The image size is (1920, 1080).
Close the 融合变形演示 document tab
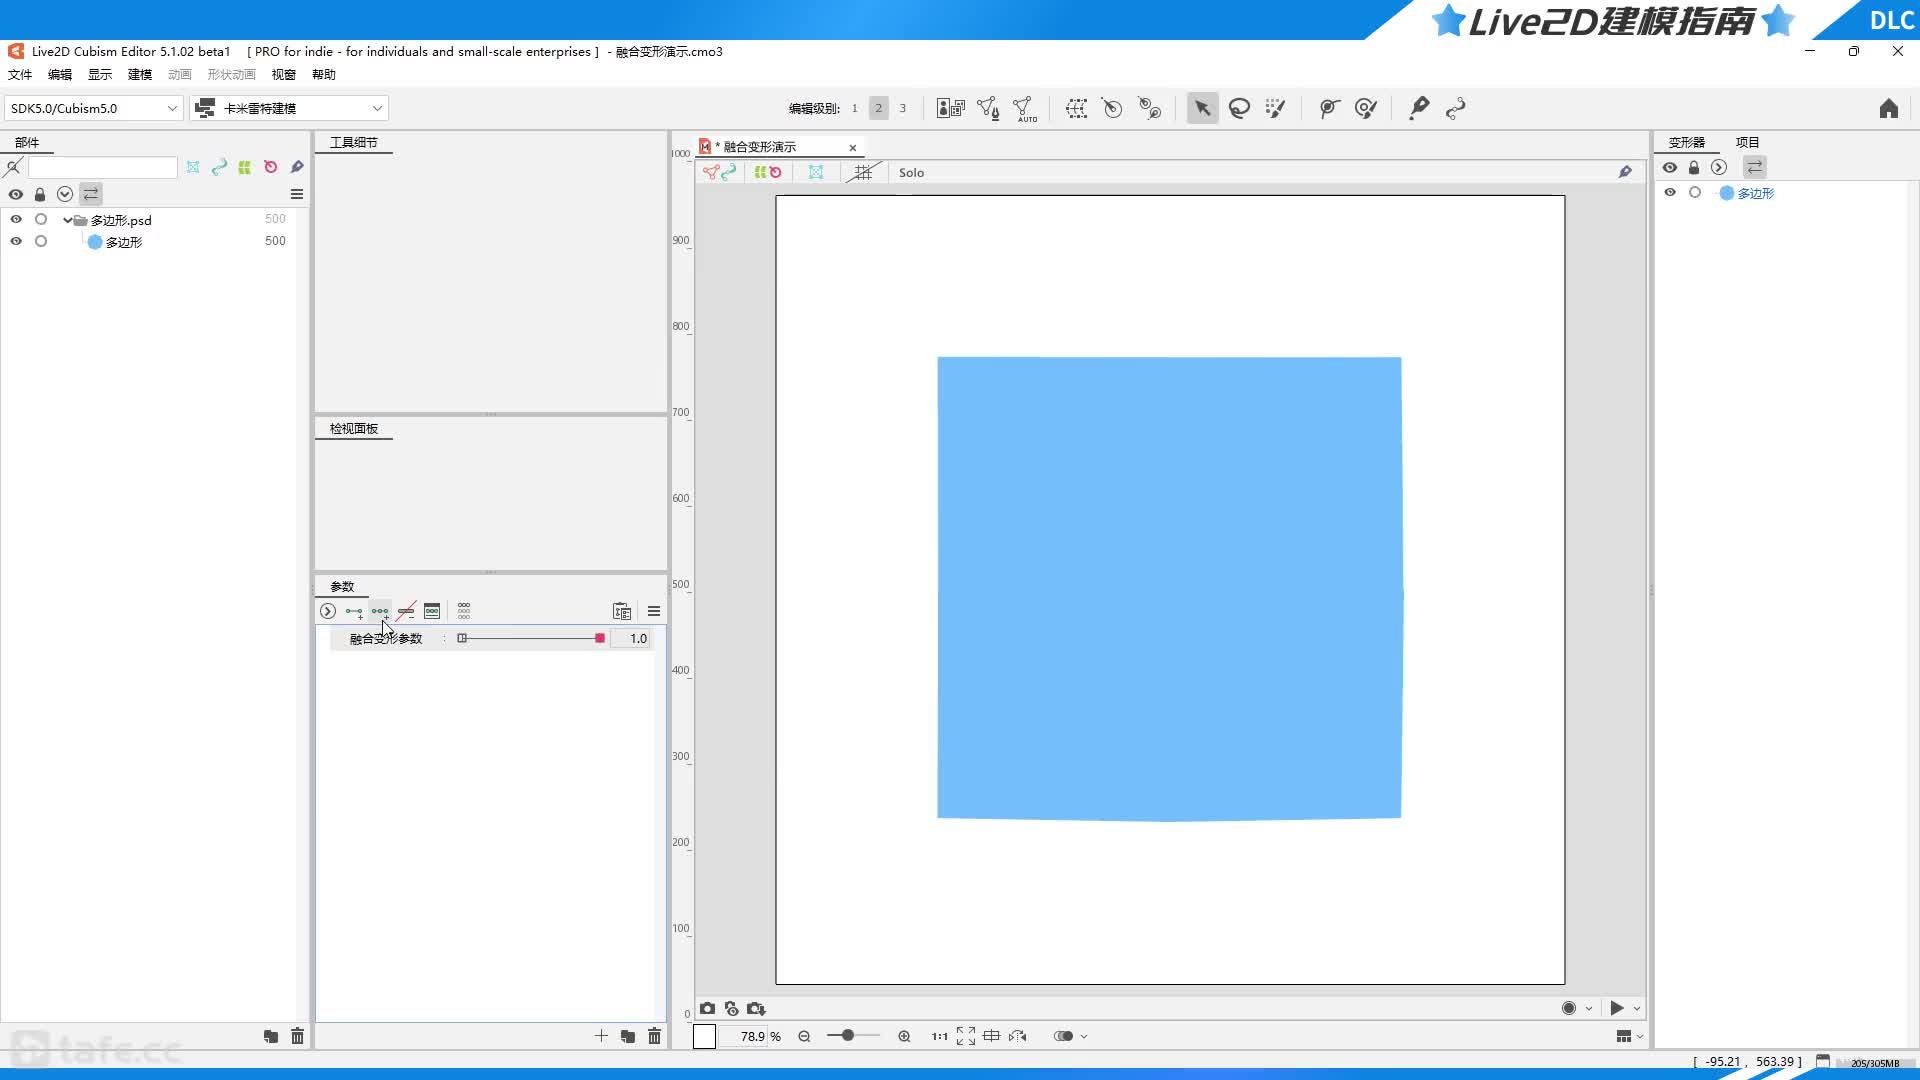pos(853,147)
